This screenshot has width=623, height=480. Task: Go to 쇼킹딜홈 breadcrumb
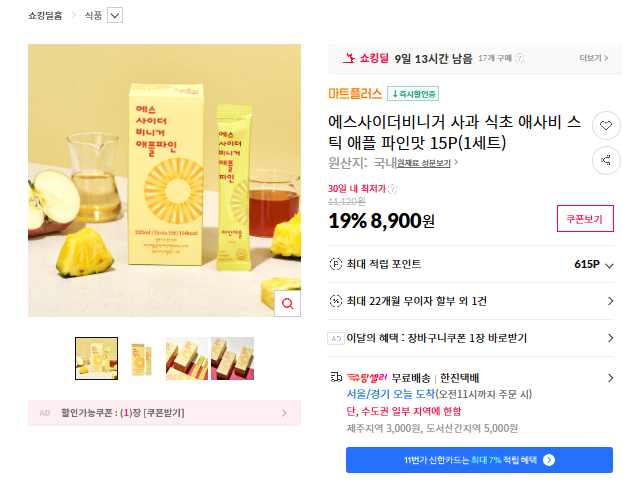point(45,15)
